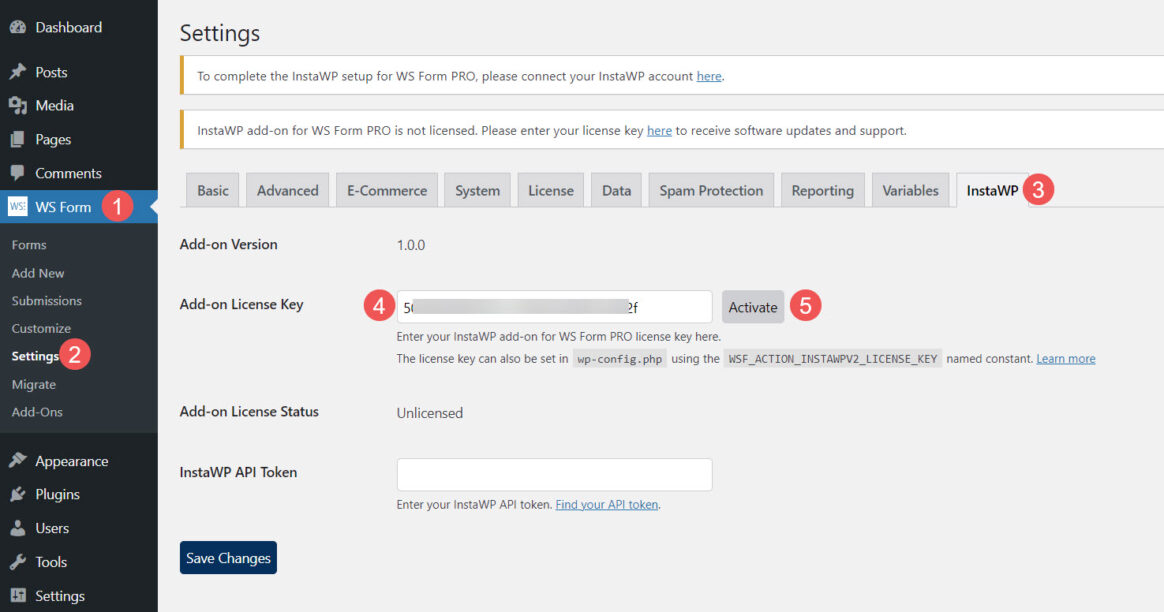The width and height of the screenshot is (1164, 612).
Task: Click the Tools wrench icon
Action: click(18, 561)
